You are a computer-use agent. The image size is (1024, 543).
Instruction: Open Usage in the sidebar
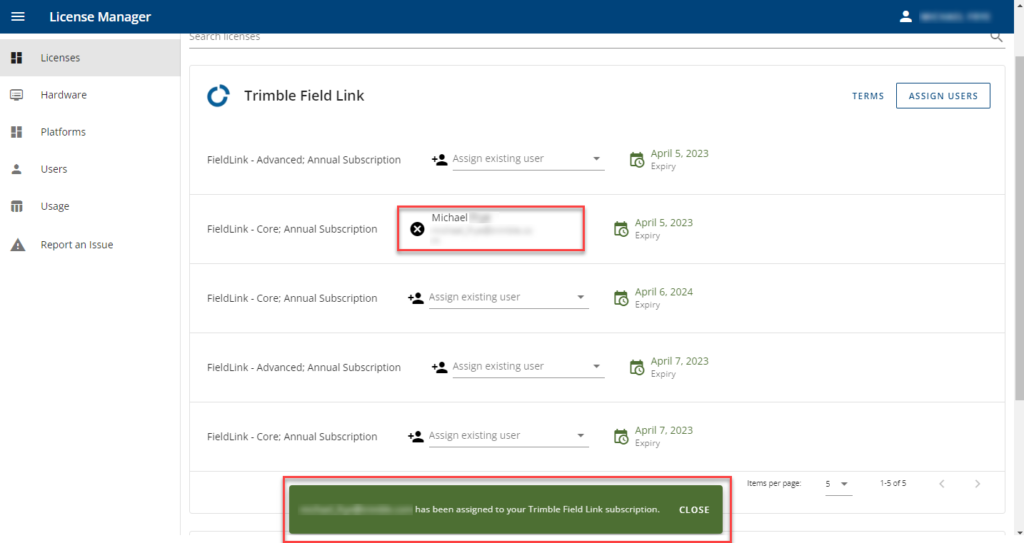click(90, 206)
